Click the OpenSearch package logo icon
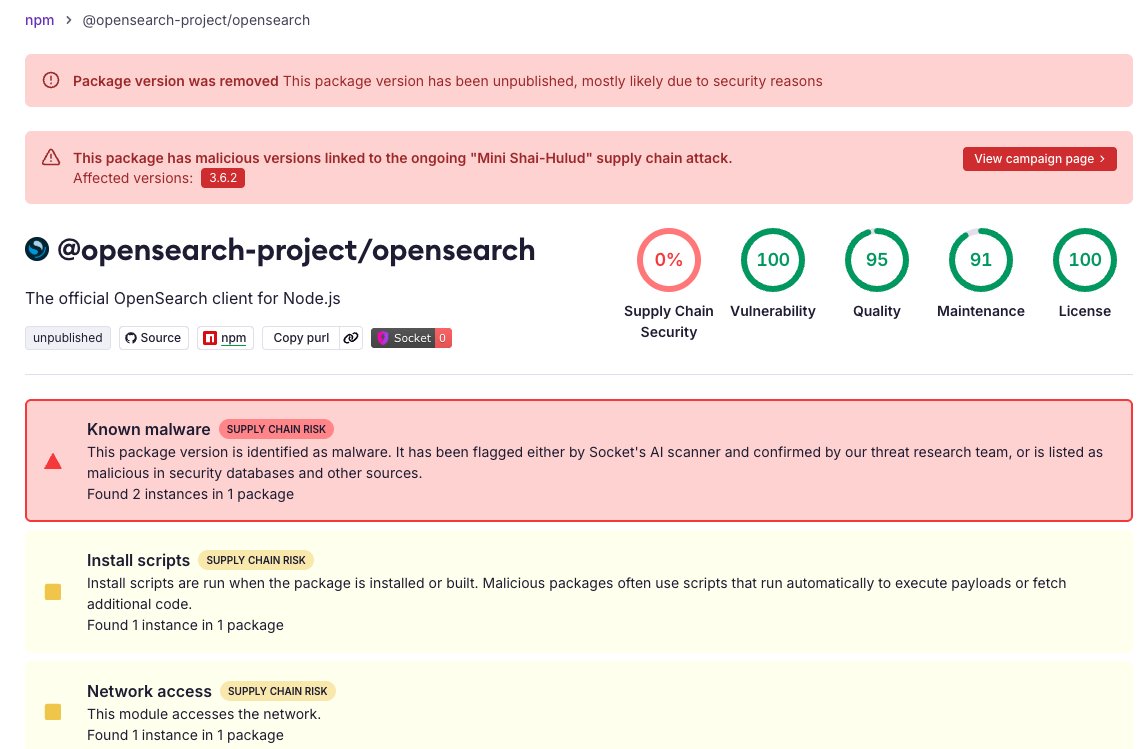Screen dimensions: 1148x749 click(37, 250)
